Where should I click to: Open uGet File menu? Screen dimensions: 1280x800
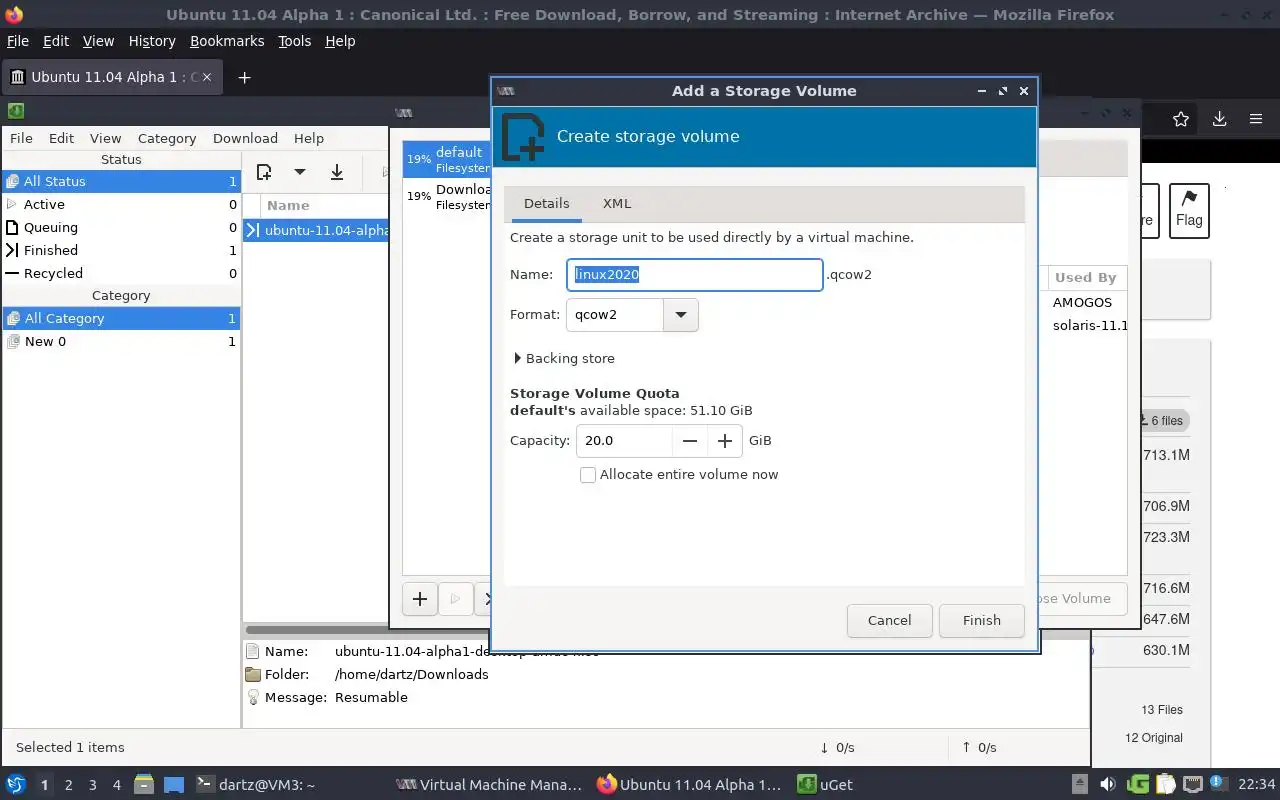coord(21,138)
